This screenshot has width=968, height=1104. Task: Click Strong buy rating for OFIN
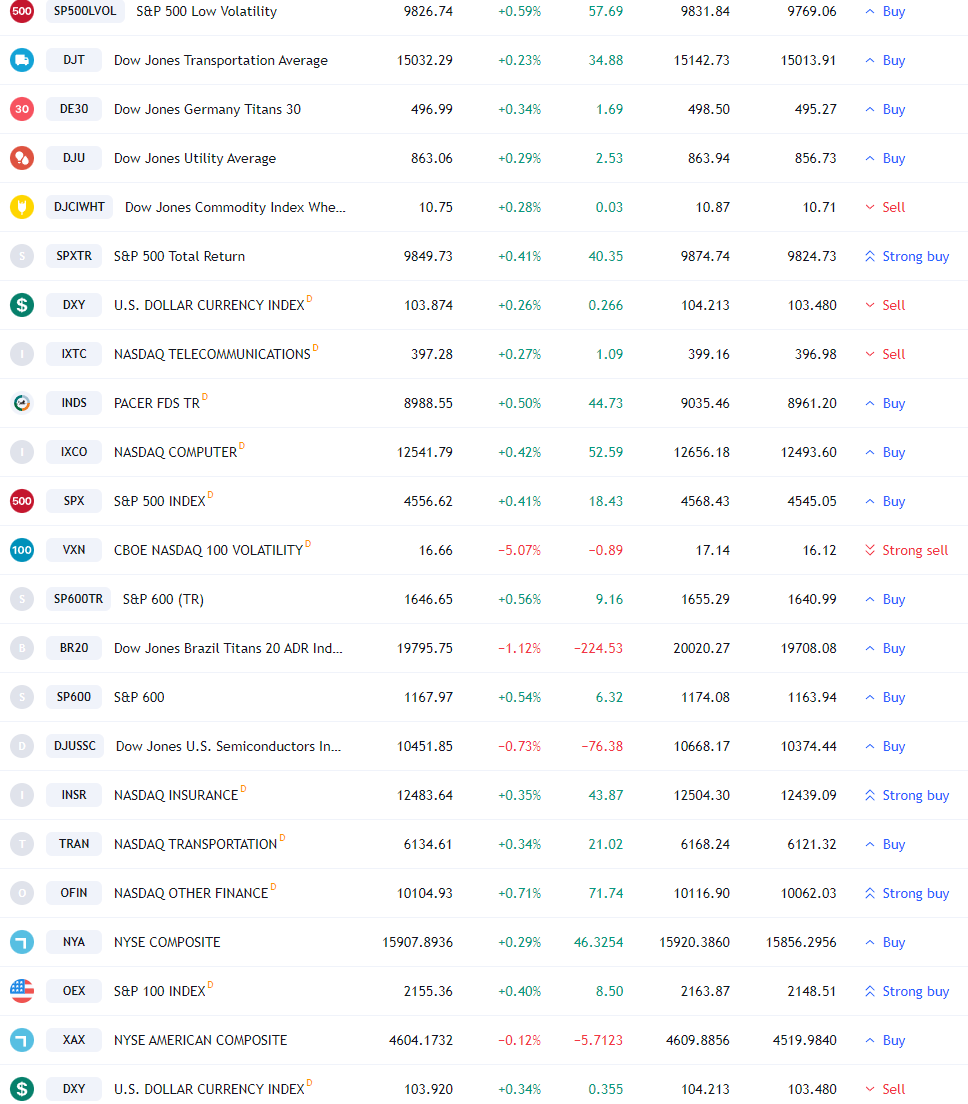(x=907, y=893)
